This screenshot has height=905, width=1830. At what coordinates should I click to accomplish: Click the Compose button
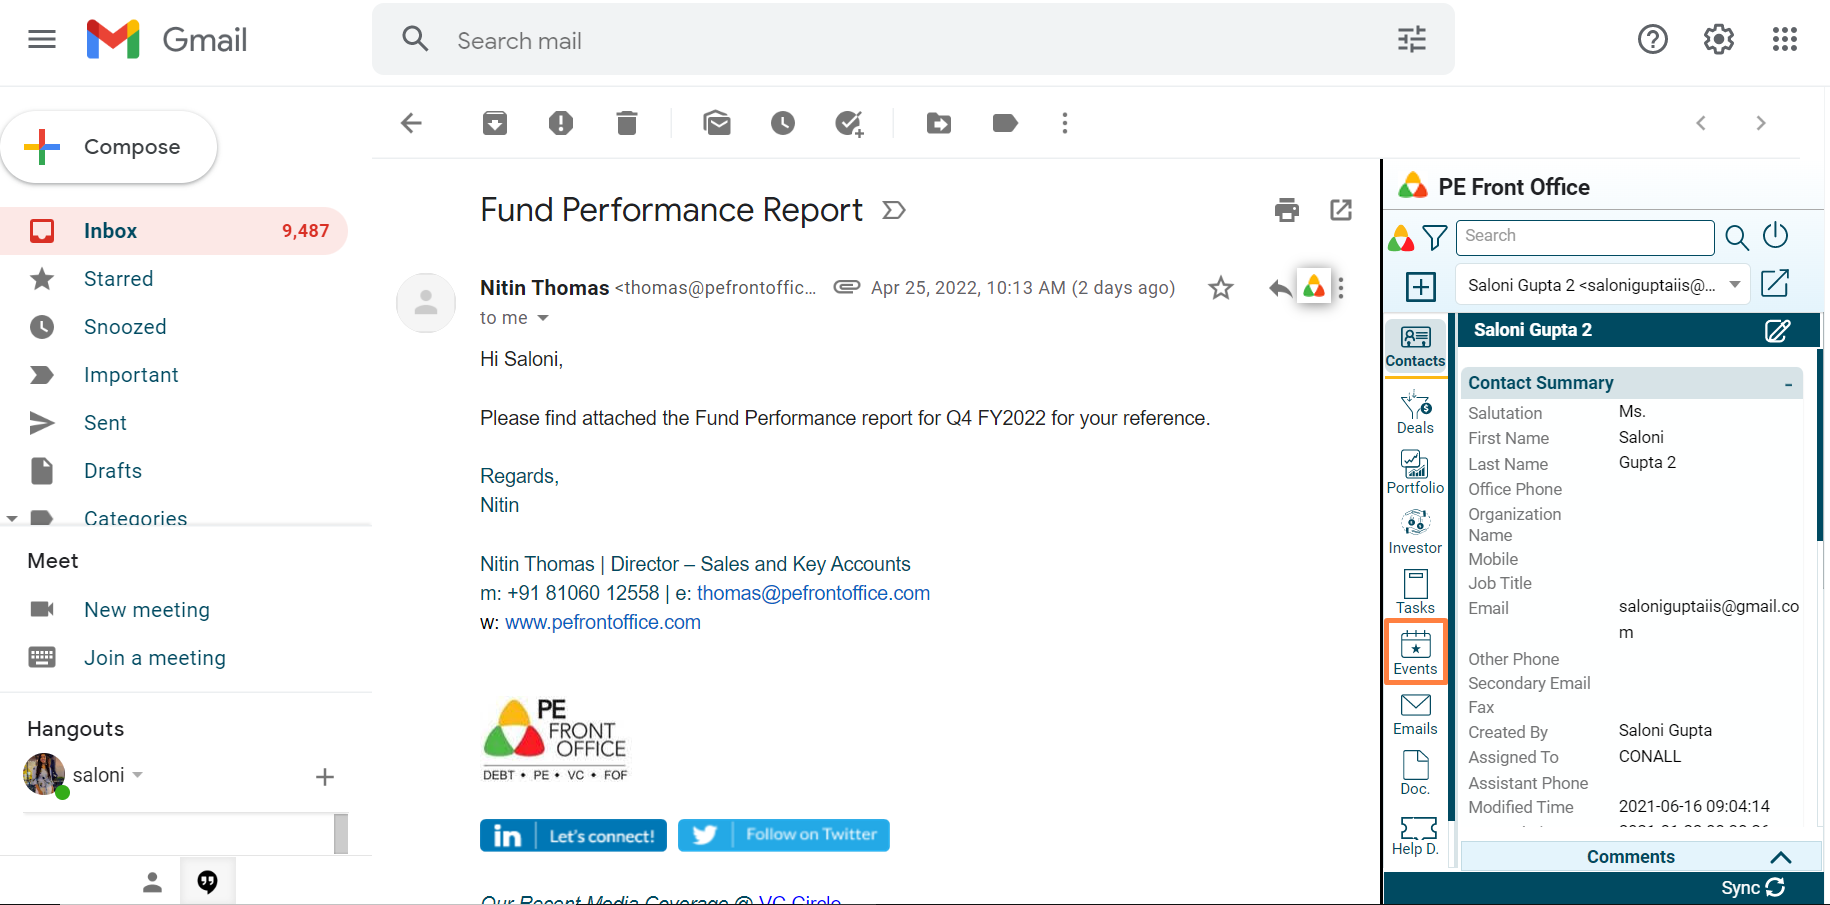(109, 147)
